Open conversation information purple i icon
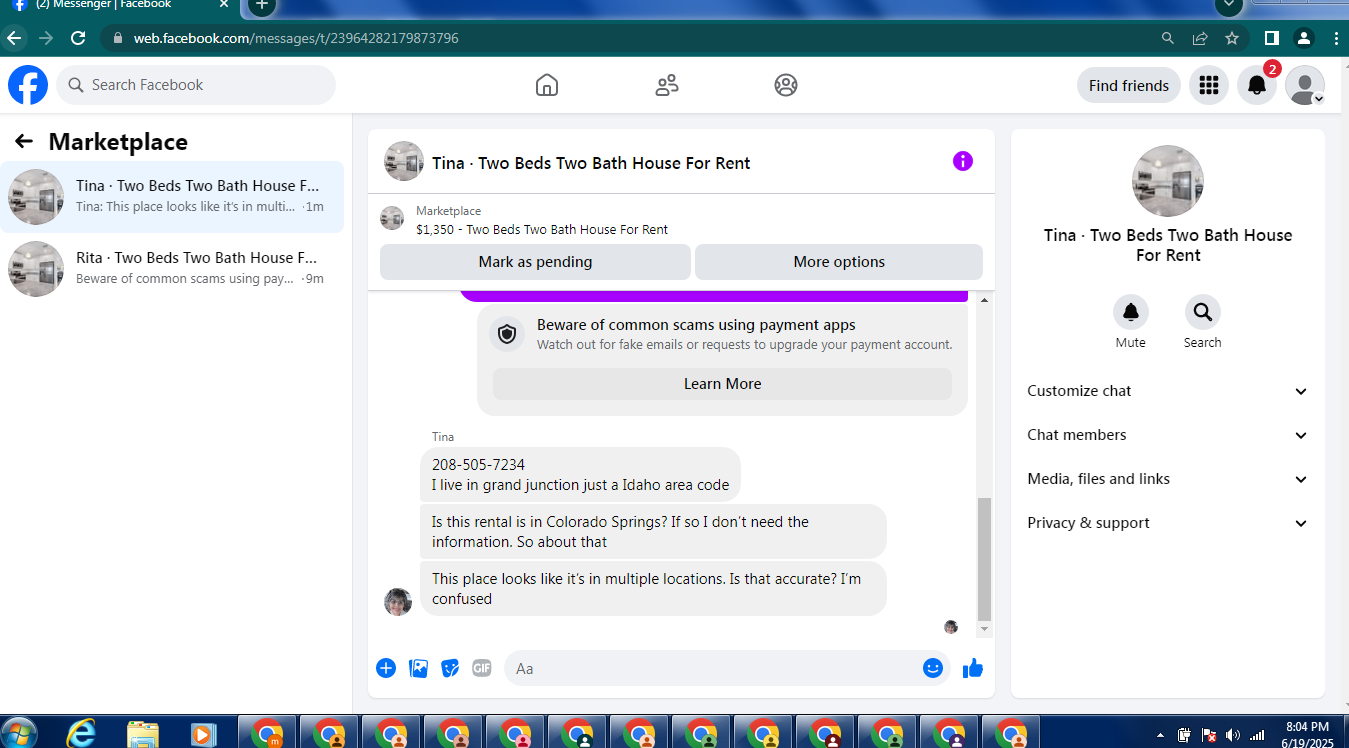Viewport: 1349px width, 748px height. (x=963, y=161)
